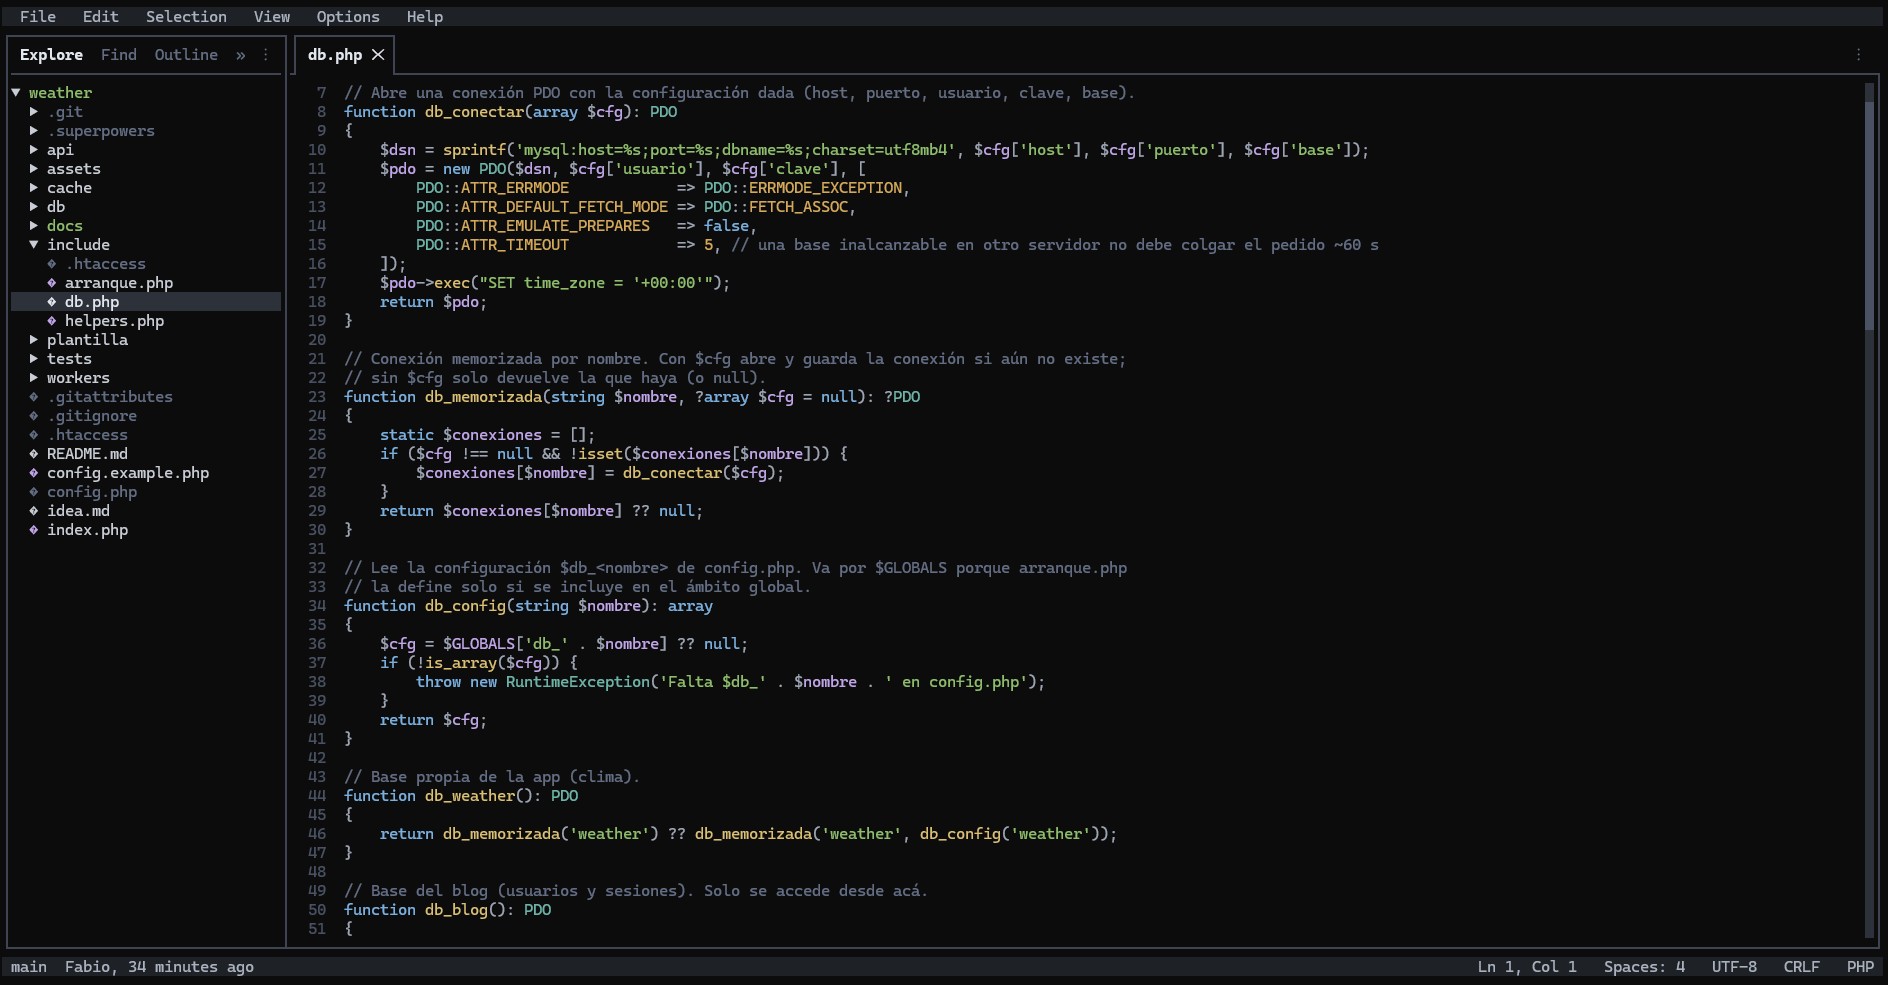Change line endings via CRLF
The width and height of the screenshot is (1888, 985).
coord(1801,967)
